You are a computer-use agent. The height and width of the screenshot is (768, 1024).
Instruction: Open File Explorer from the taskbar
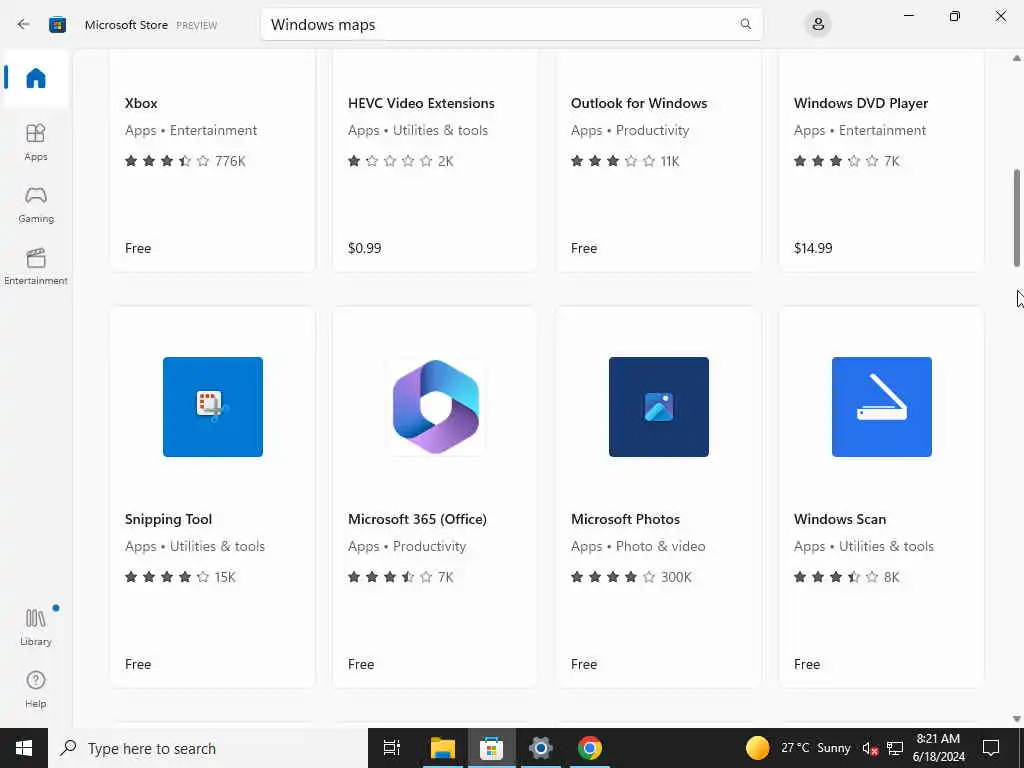click(x=442, y=748)
